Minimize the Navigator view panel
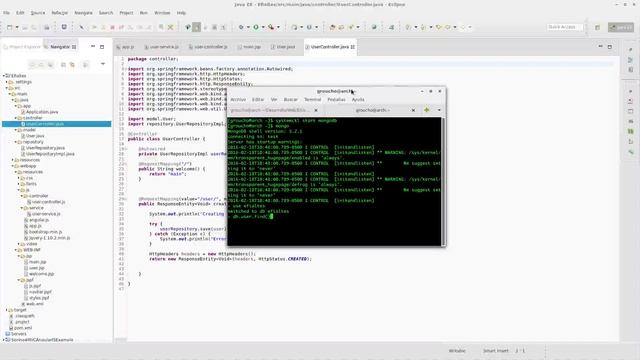Screen dimensions: 640x360 click(93, 47)
